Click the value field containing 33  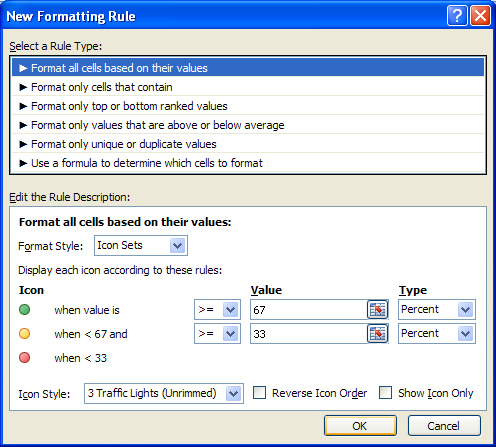pyautogui.click(x=309, y=334)
